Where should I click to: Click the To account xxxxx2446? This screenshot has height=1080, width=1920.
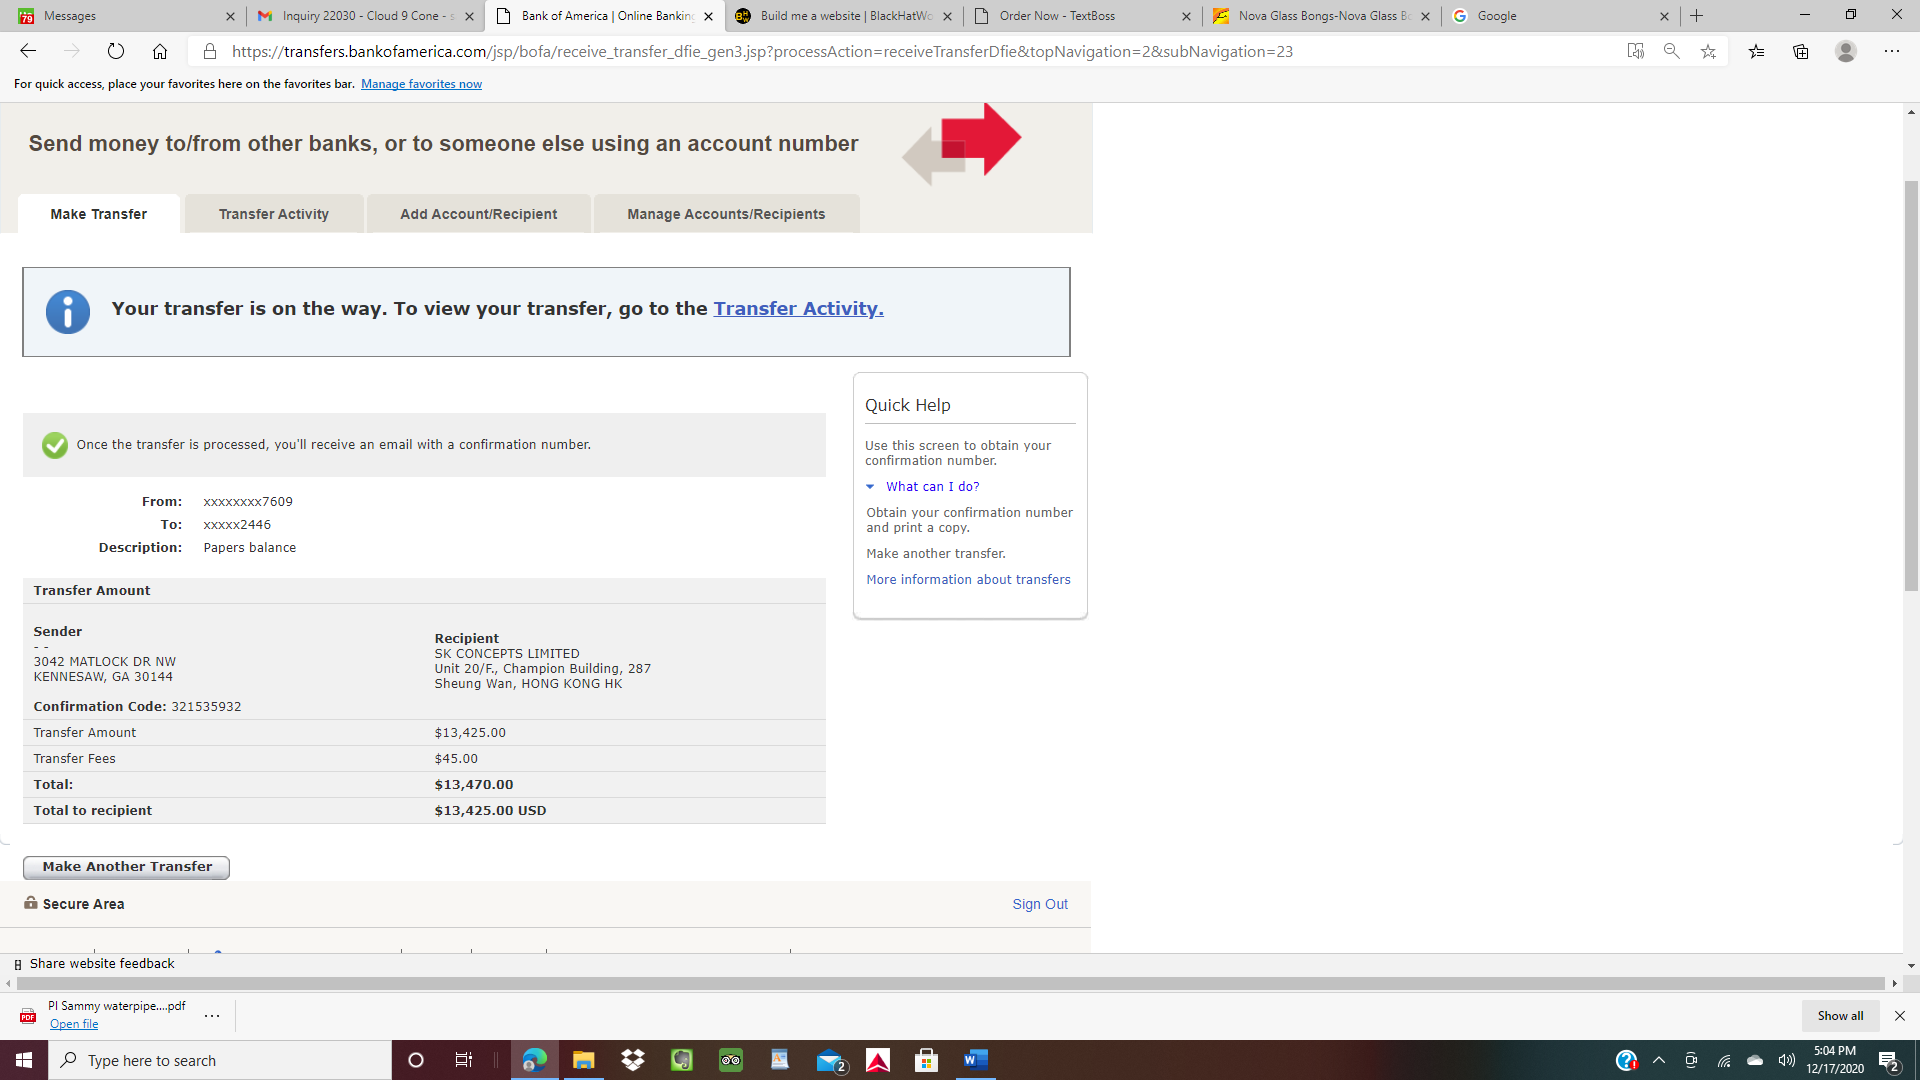point(237,525)
